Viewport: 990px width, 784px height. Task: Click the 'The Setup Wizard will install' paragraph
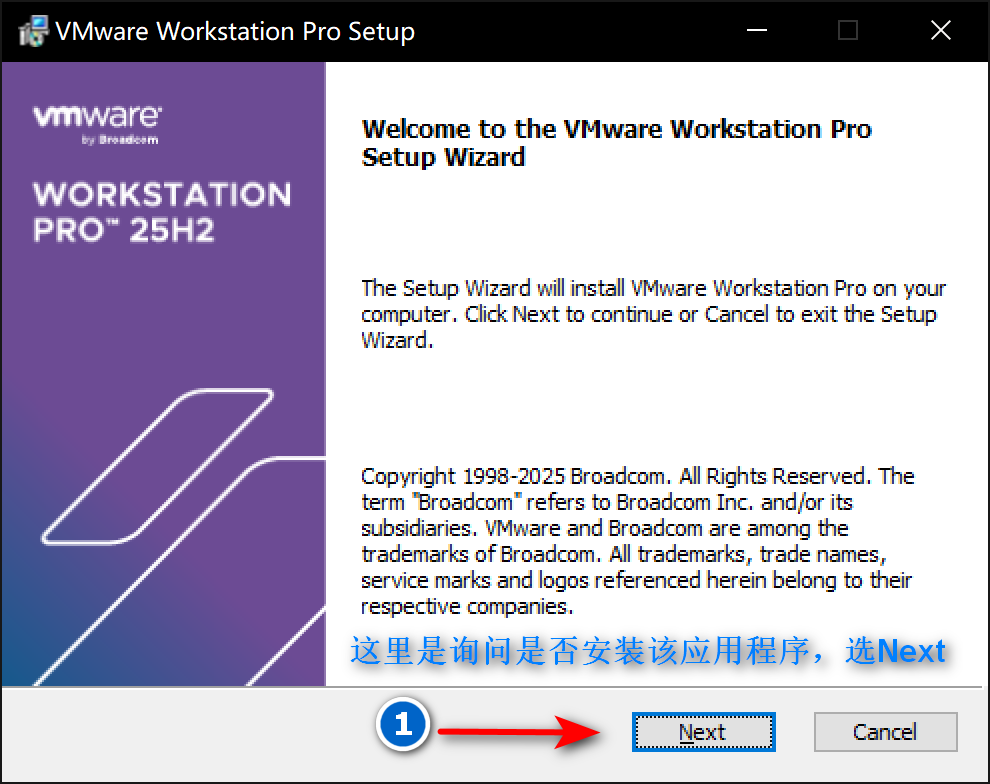653,314
